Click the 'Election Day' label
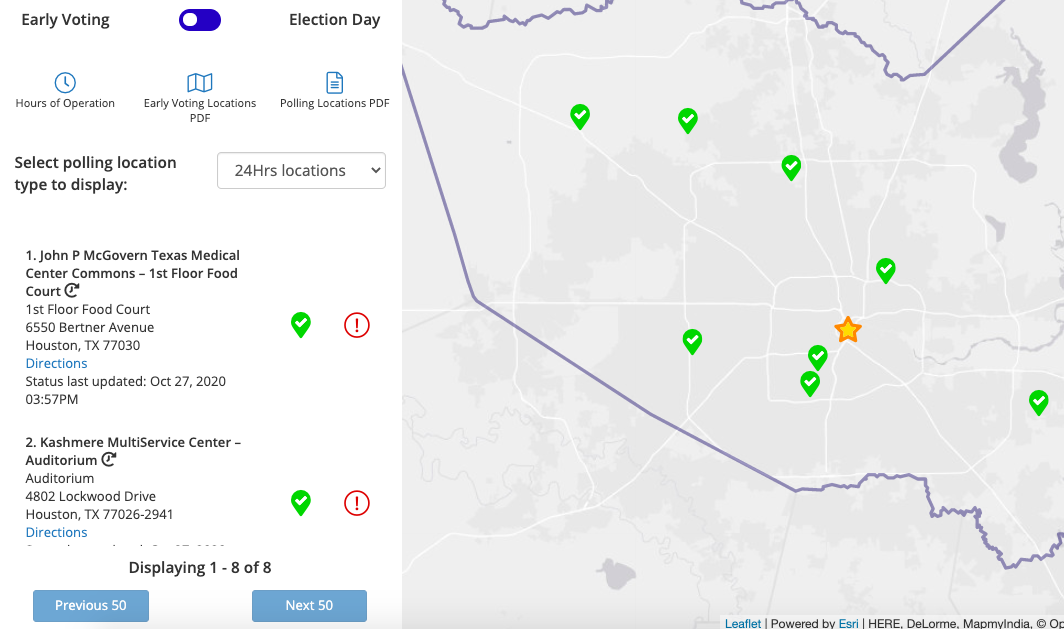 [335, 20]
